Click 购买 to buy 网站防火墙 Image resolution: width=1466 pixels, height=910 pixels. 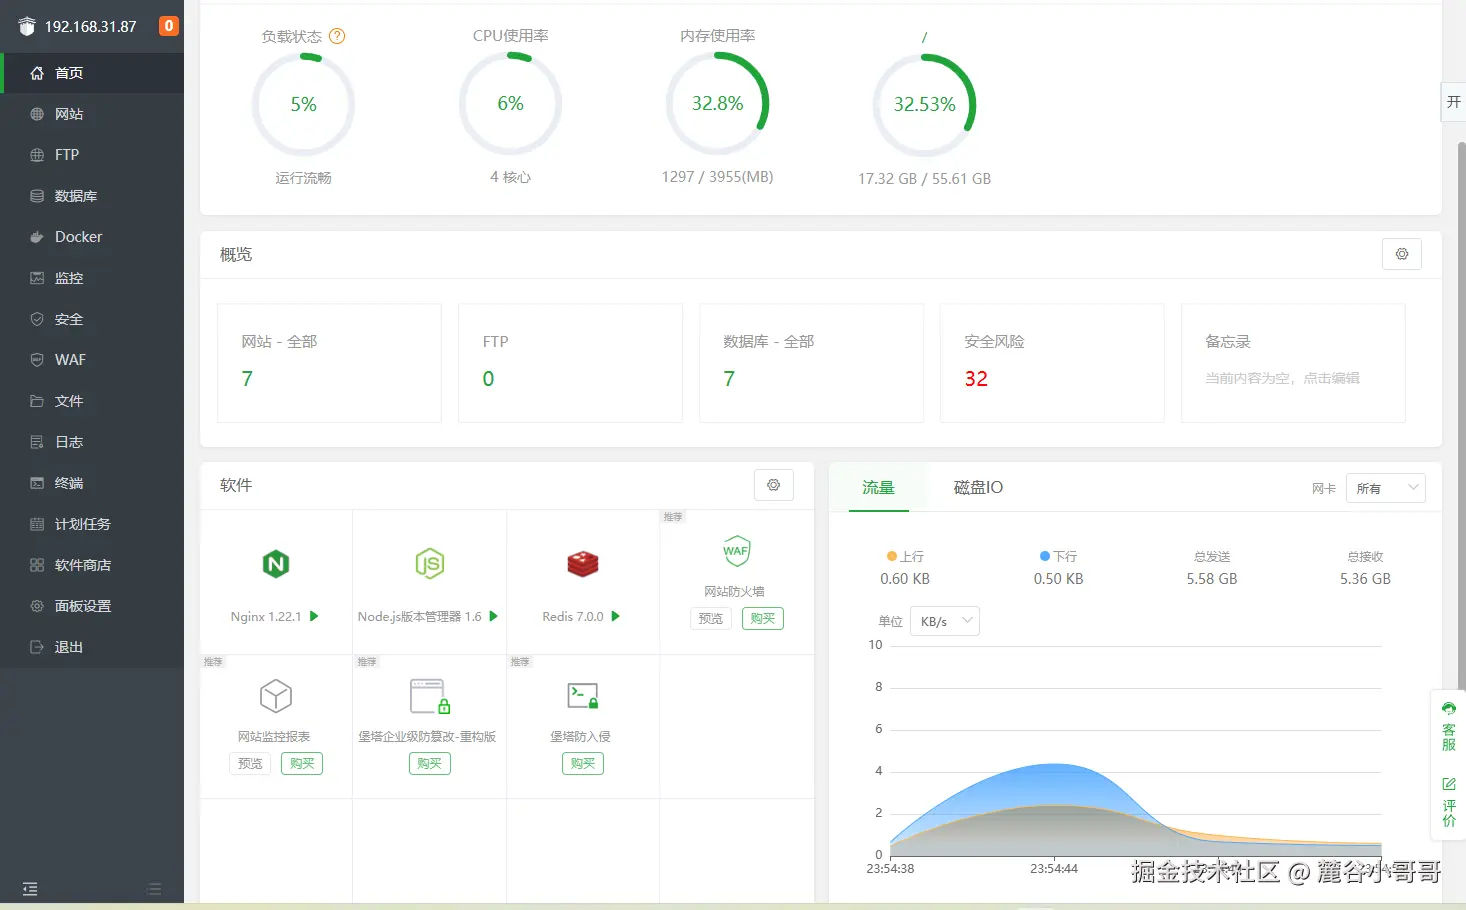[x=763, y=618]
